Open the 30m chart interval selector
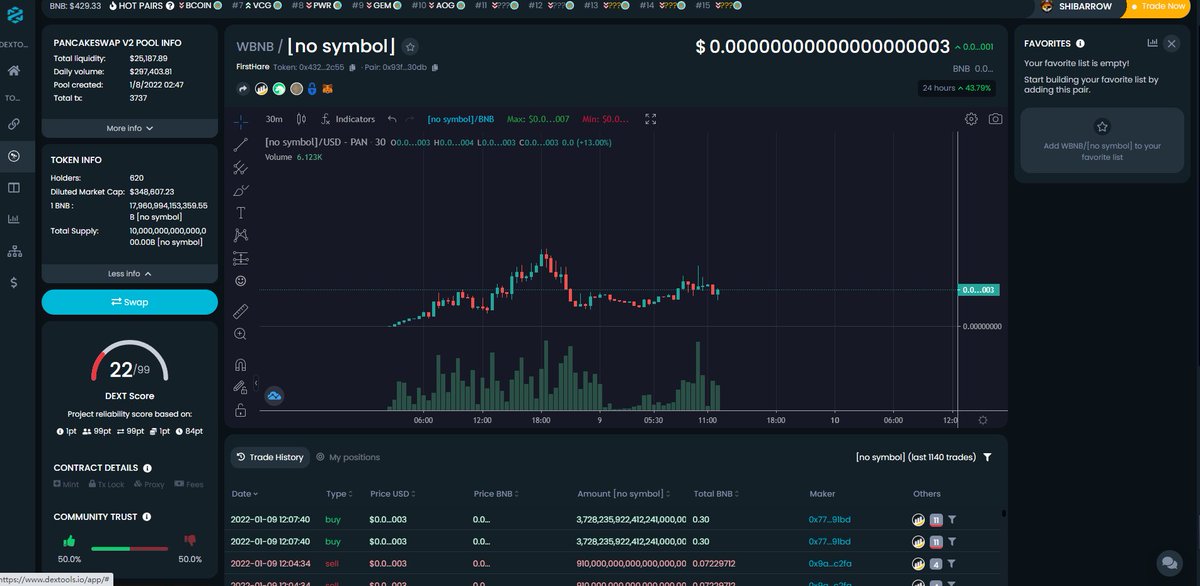Image resolution: width=1200 pixels, height=586 pixels. (x=273, y=119)
